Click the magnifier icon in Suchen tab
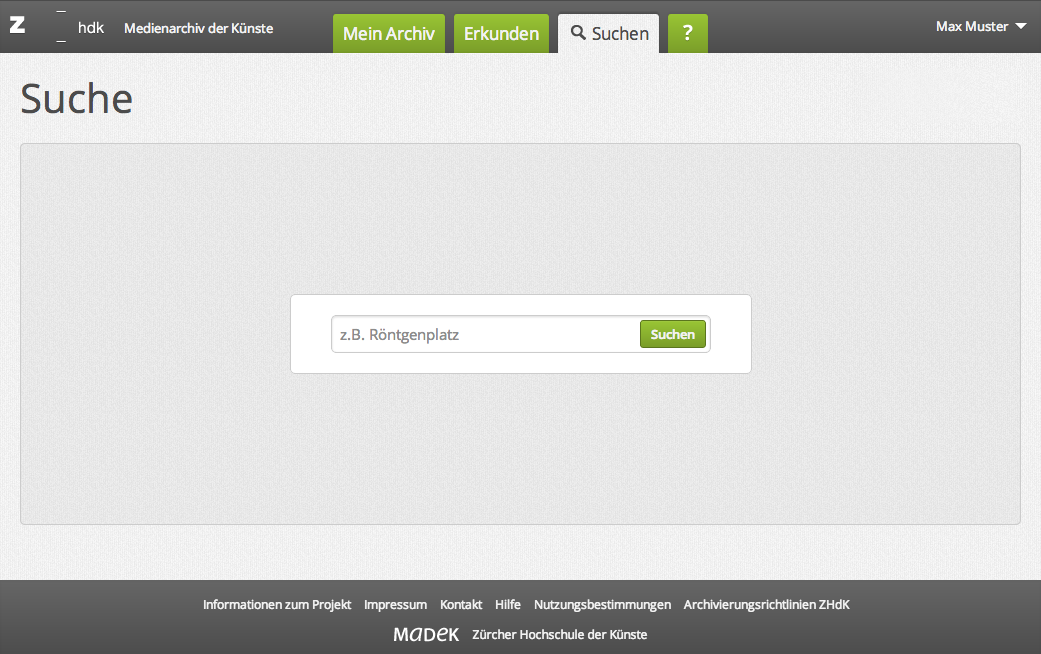 578,33
